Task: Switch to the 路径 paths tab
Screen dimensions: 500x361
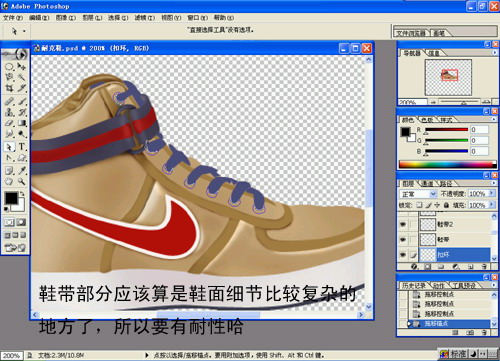Action: tap(447, 183)
